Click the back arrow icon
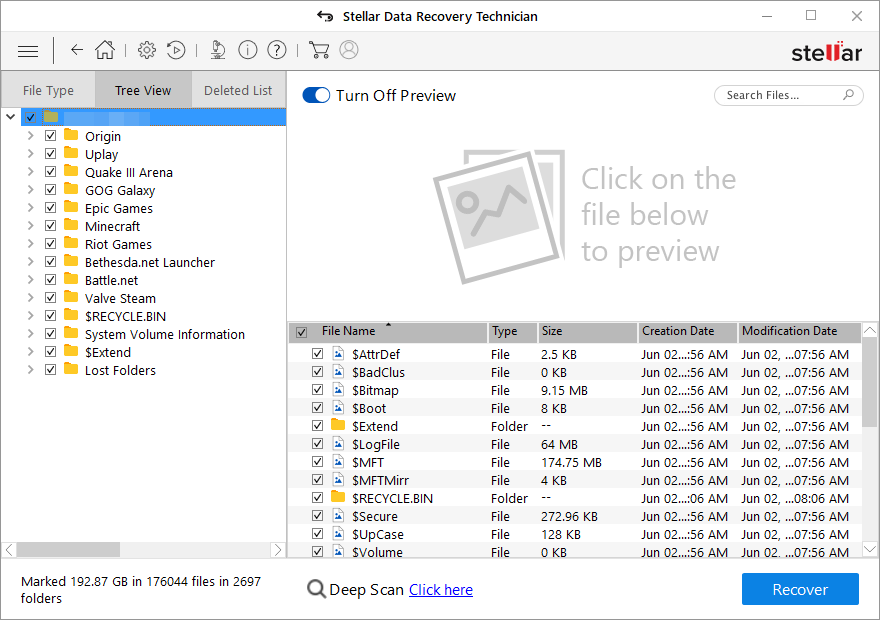 click(76, 50)
